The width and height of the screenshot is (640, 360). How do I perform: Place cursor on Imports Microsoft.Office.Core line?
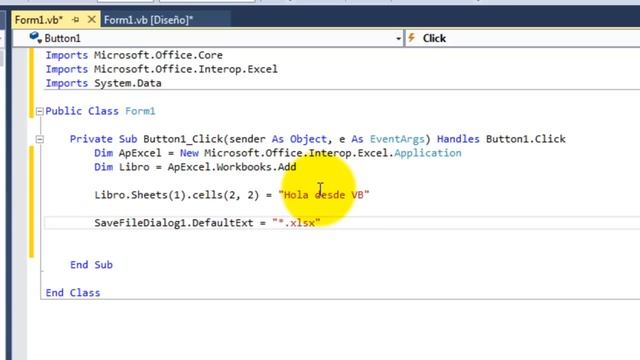click(x=134, y=55)
